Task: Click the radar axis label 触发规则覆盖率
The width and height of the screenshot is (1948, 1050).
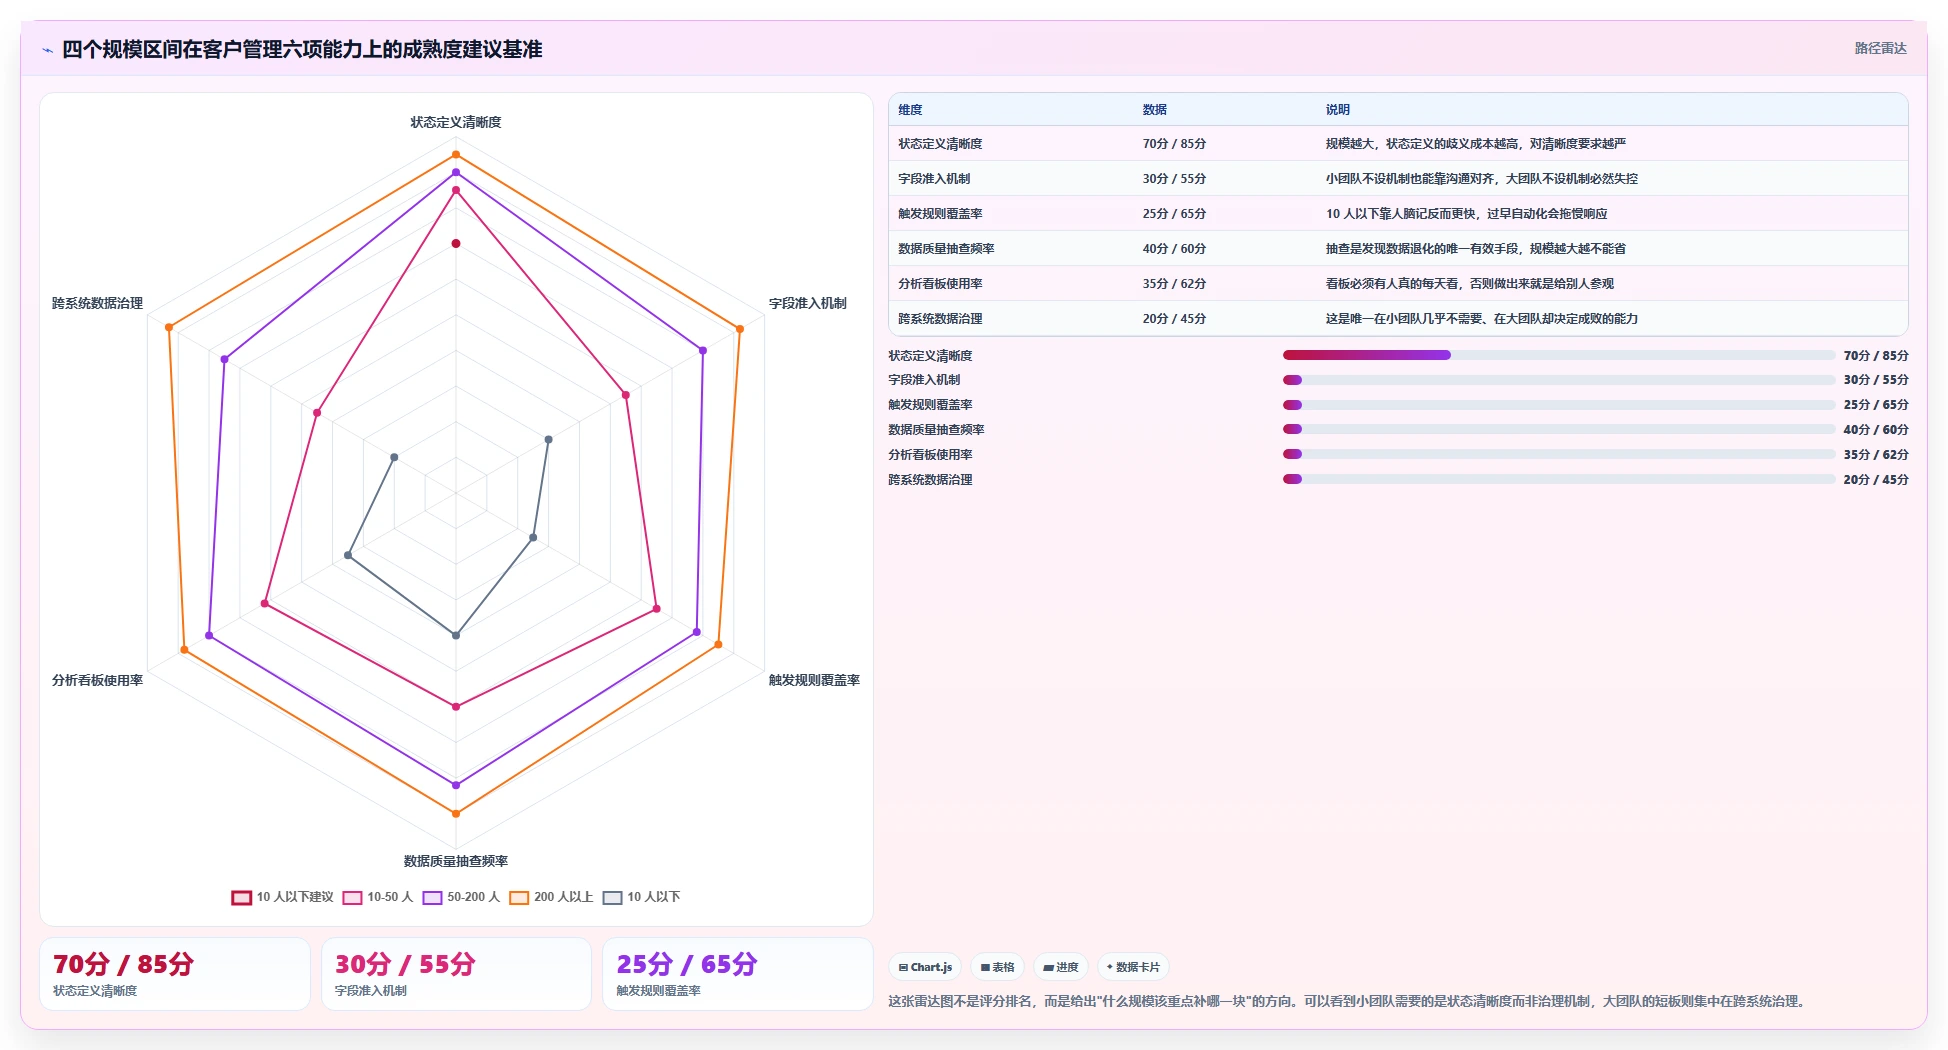Action: 814,680
